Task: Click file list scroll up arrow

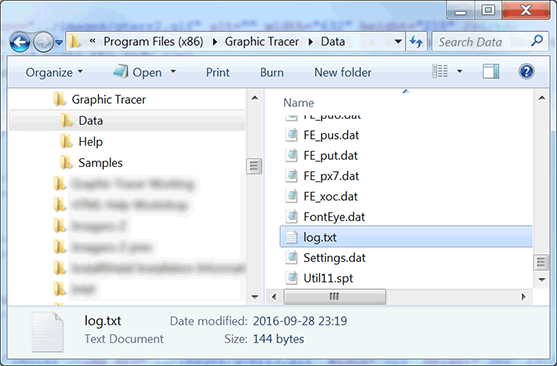Action: (541, 98)
